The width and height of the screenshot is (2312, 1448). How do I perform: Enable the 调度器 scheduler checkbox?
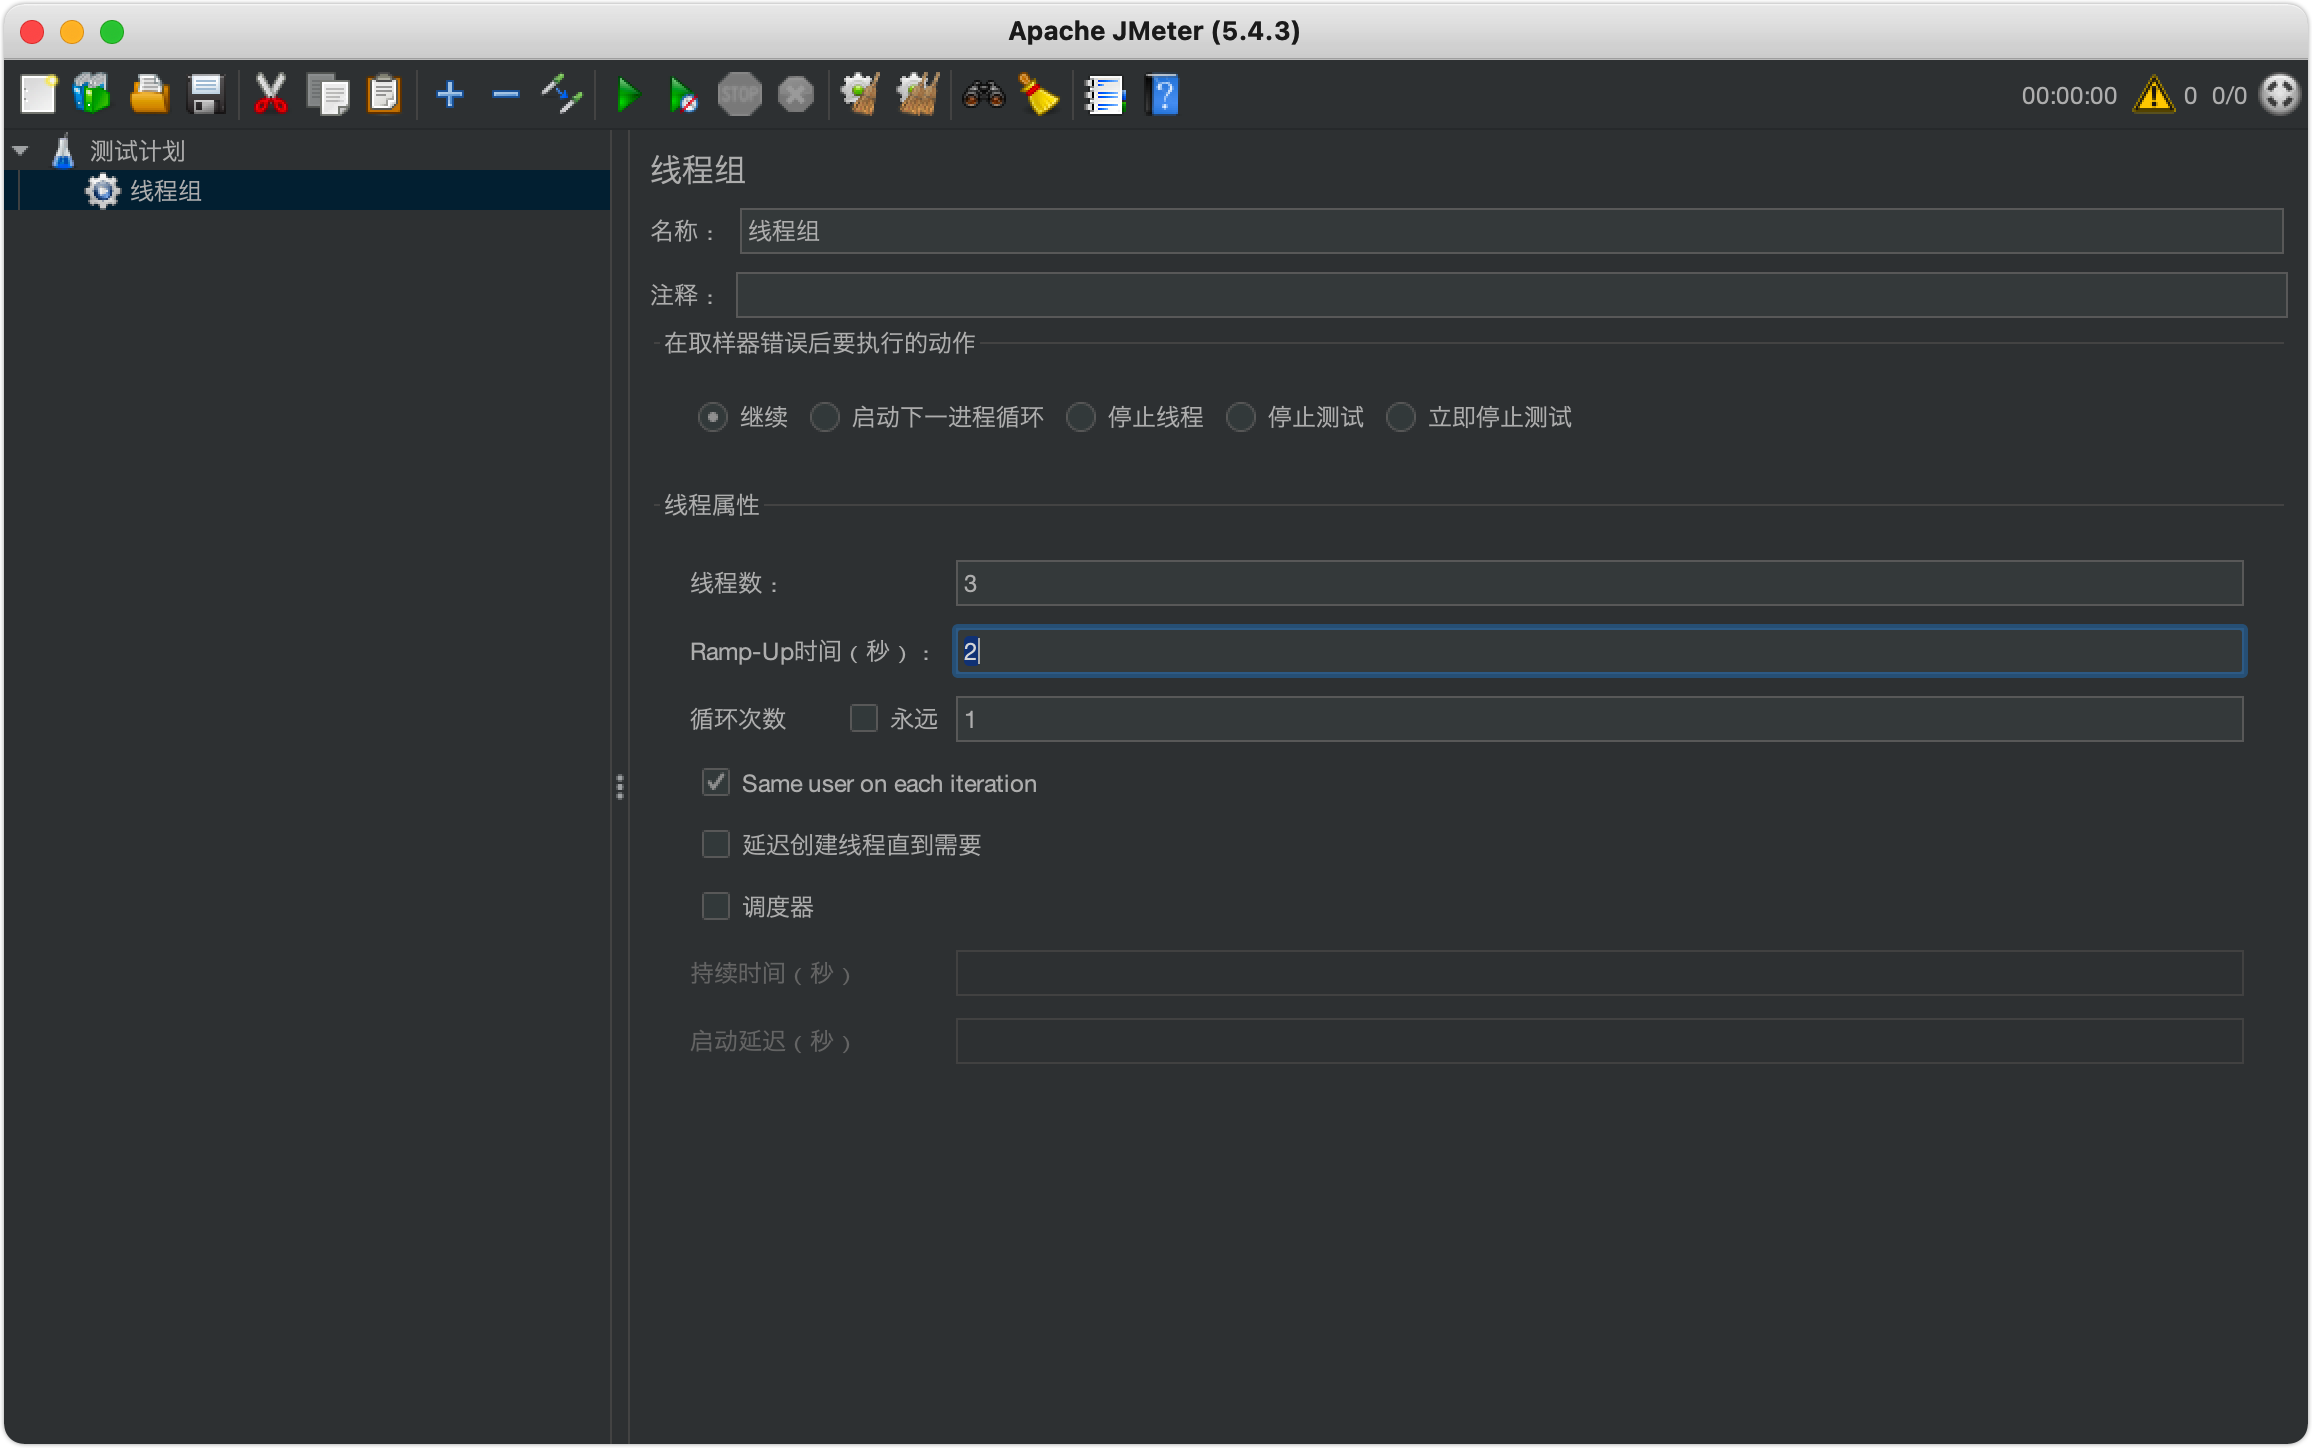[715, 906]
